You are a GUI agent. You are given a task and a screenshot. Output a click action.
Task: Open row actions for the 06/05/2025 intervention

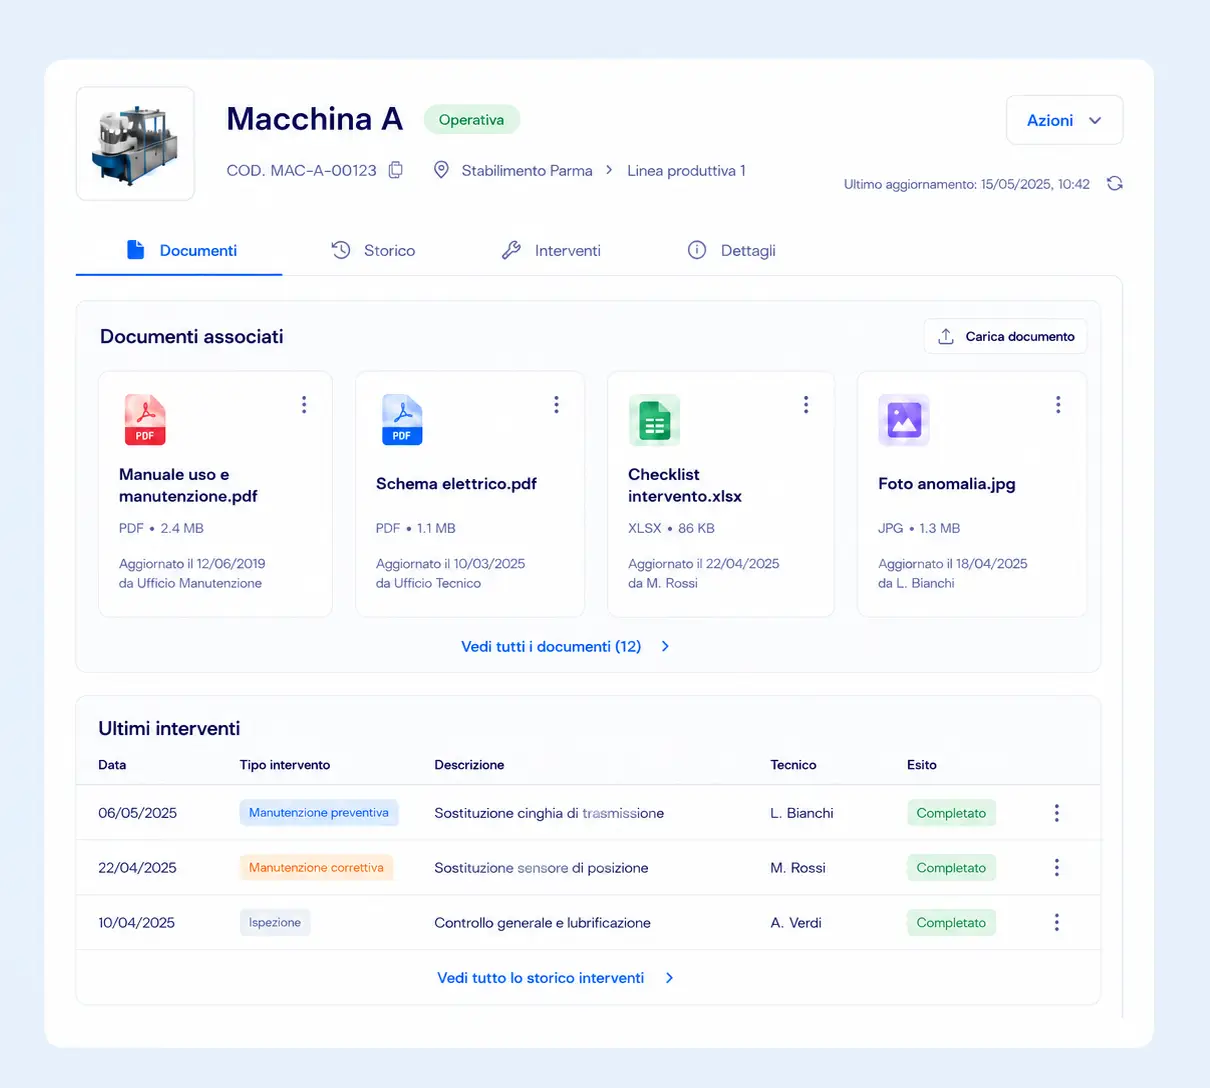[1056, 813]
